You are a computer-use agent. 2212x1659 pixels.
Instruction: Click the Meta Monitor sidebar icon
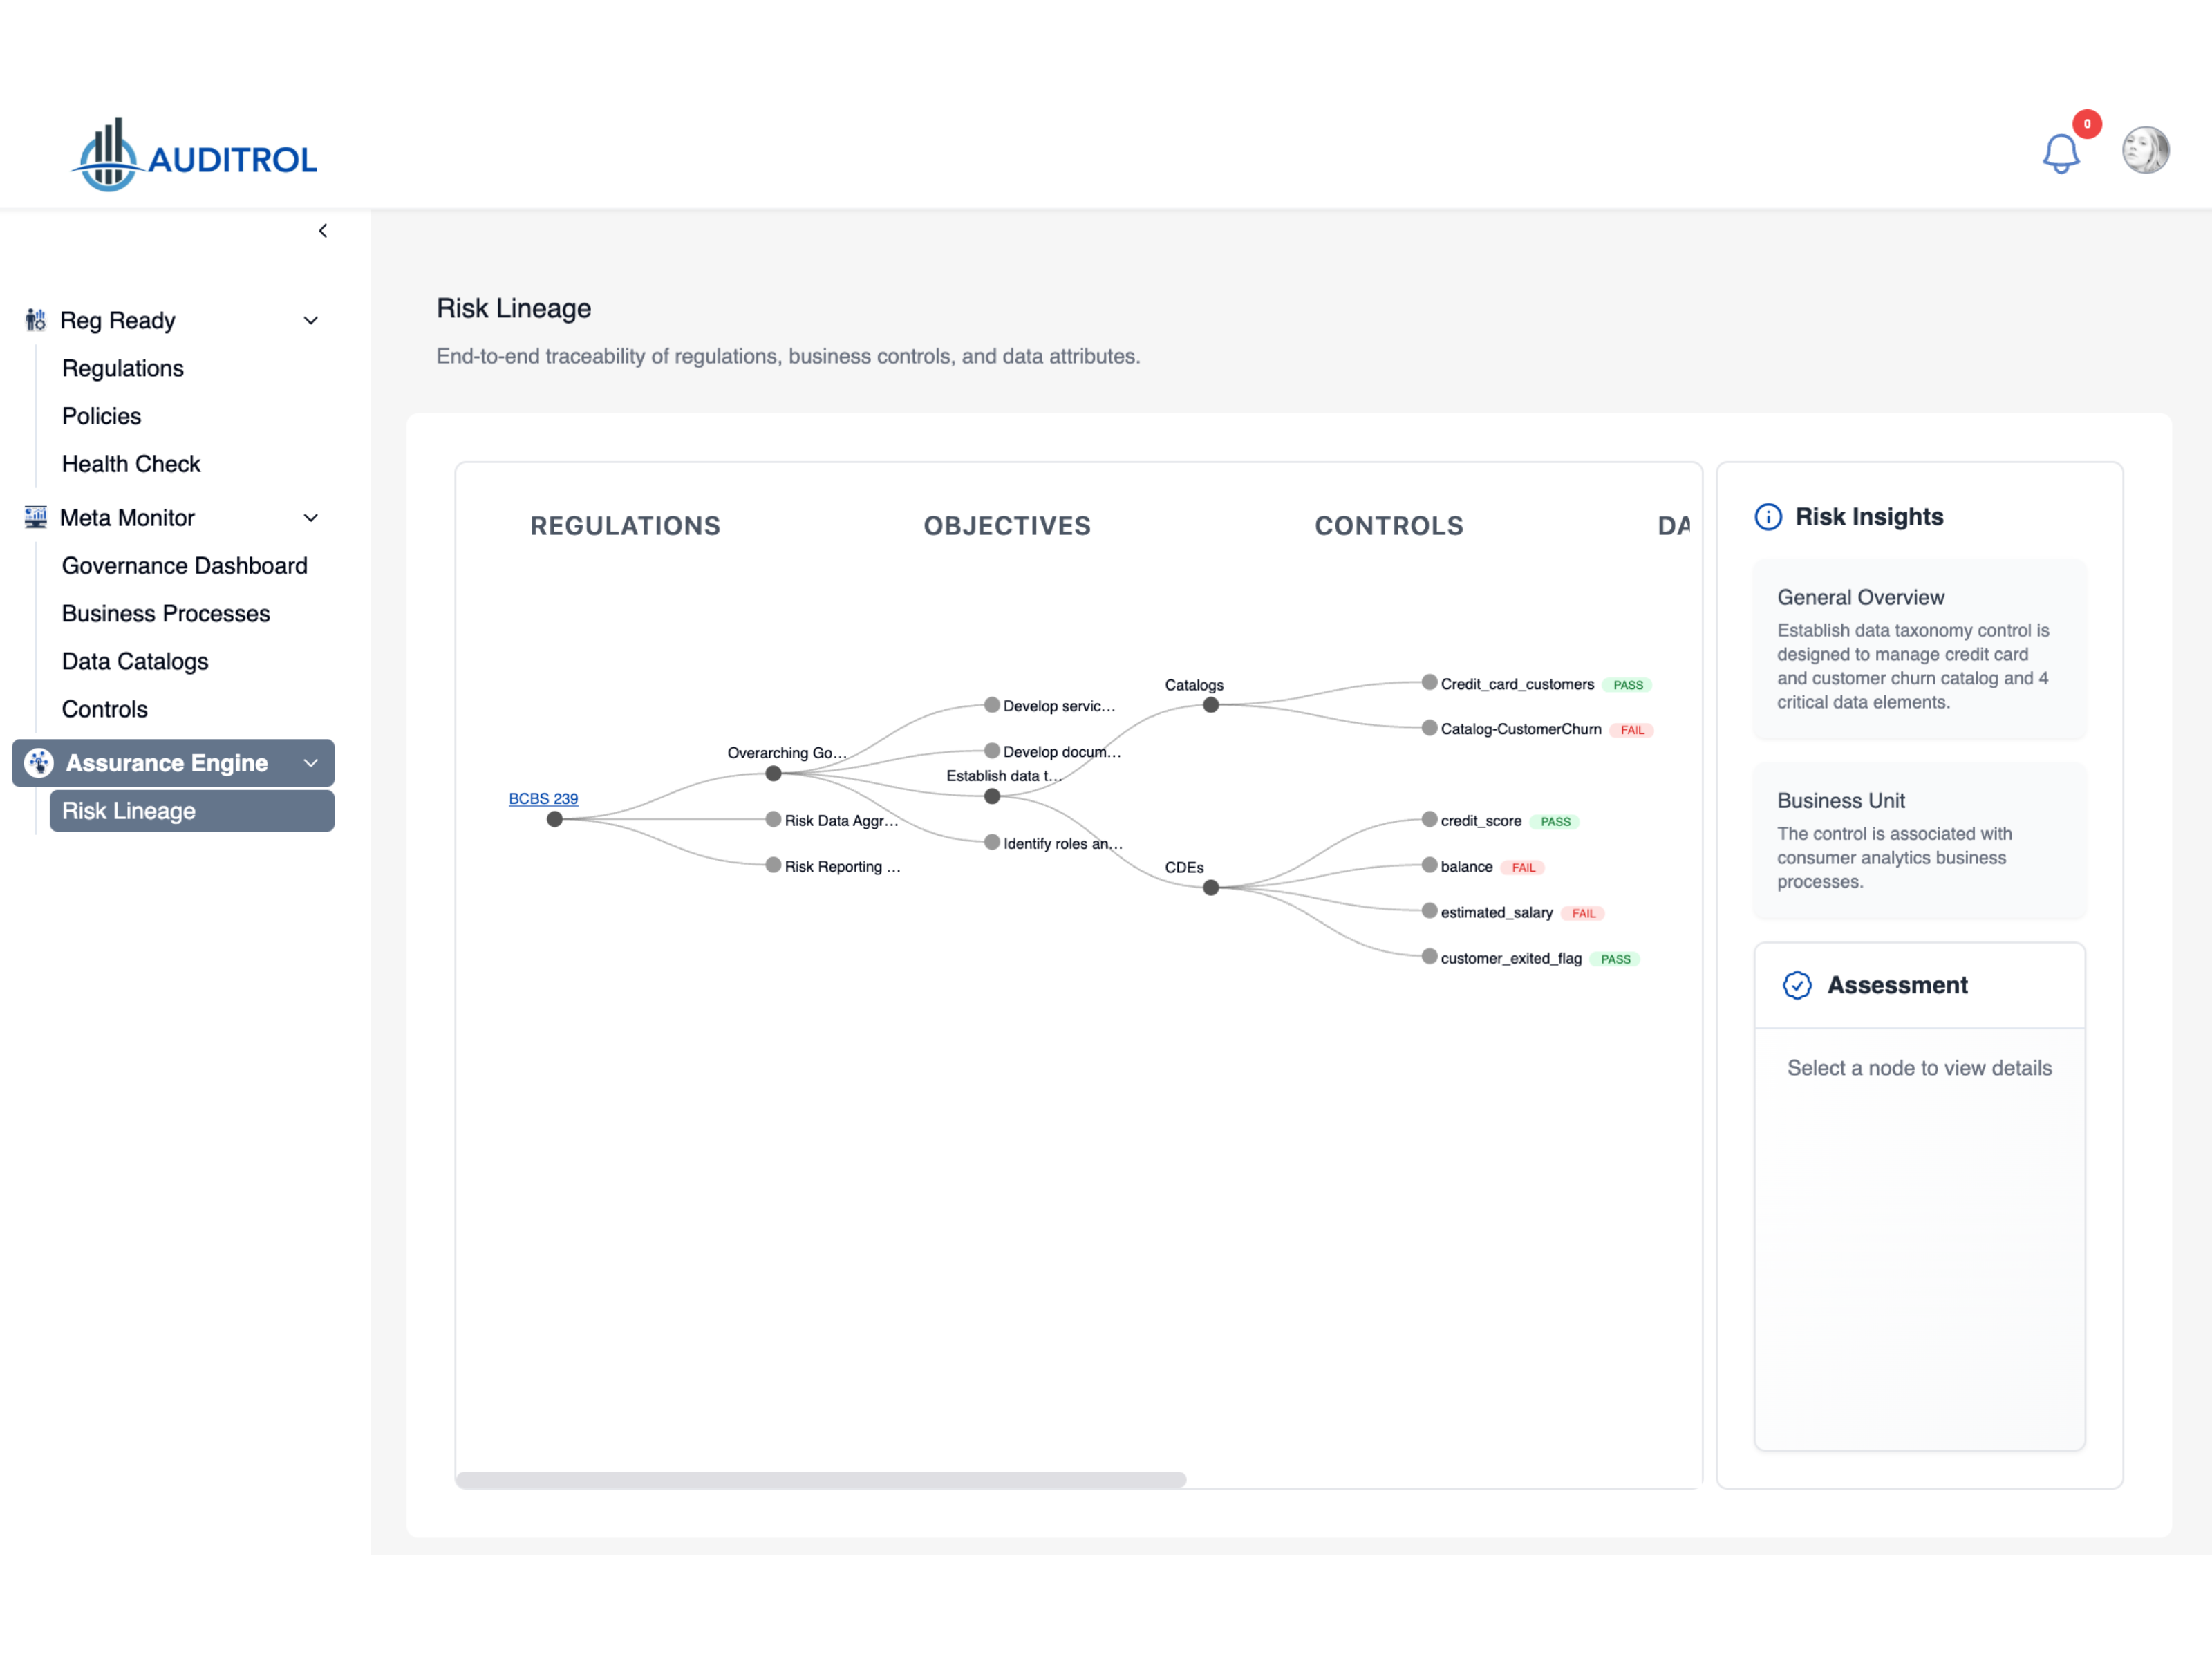(x=36, y=517)
